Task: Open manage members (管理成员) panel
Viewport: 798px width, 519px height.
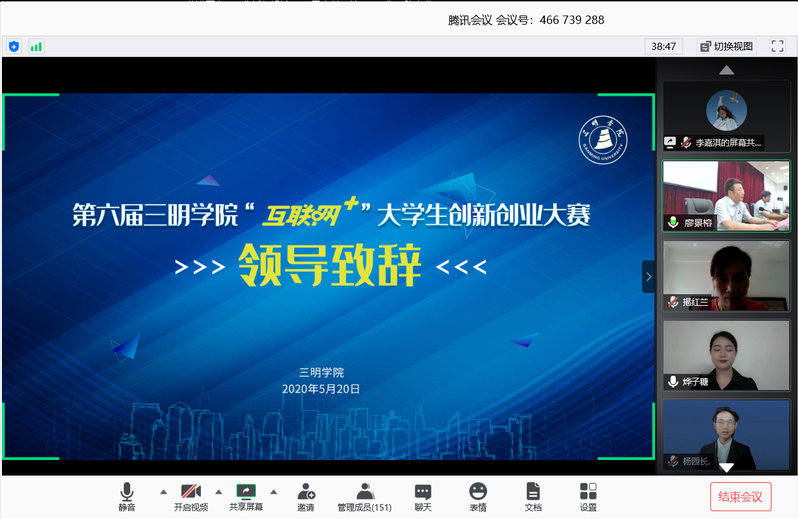Action: [364, 496]
